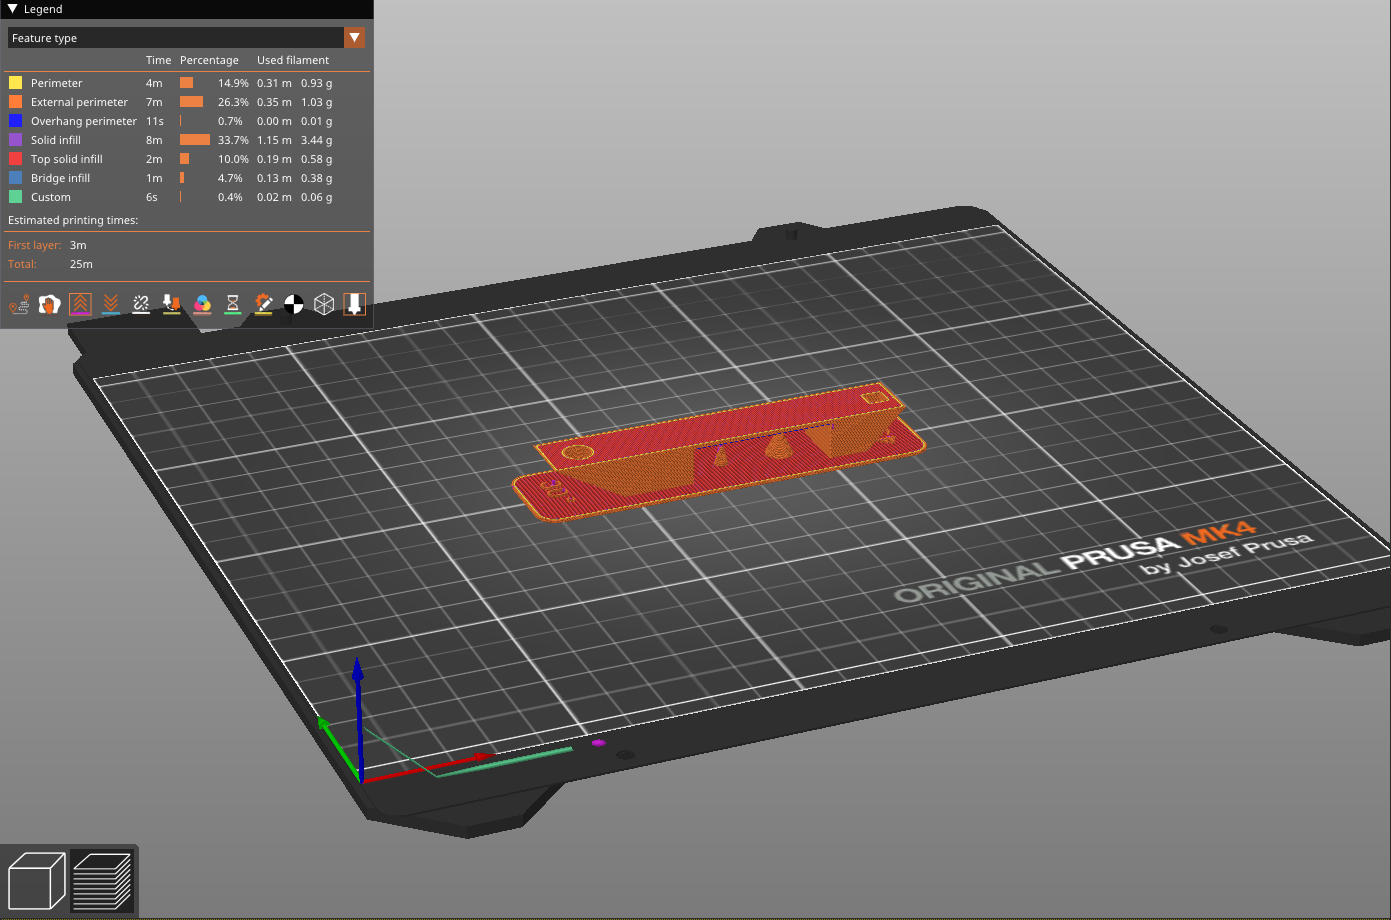
Task: Toggle retractions visibility icon
Action: click(x=80, y=304)
